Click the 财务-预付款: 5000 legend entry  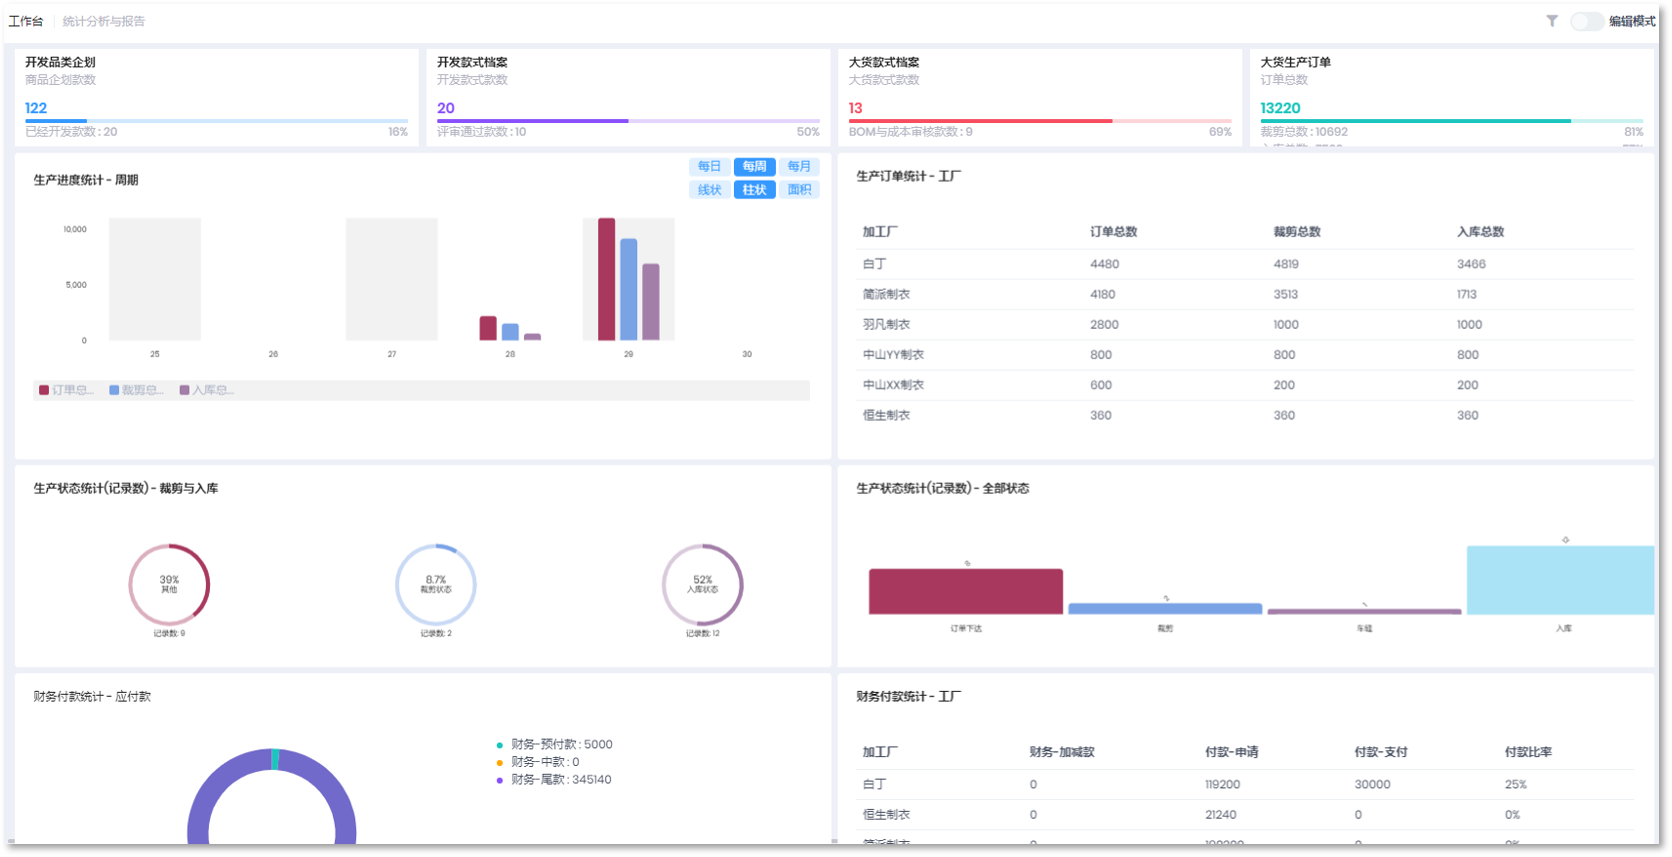pyautogui.click(x=555, y=745)
